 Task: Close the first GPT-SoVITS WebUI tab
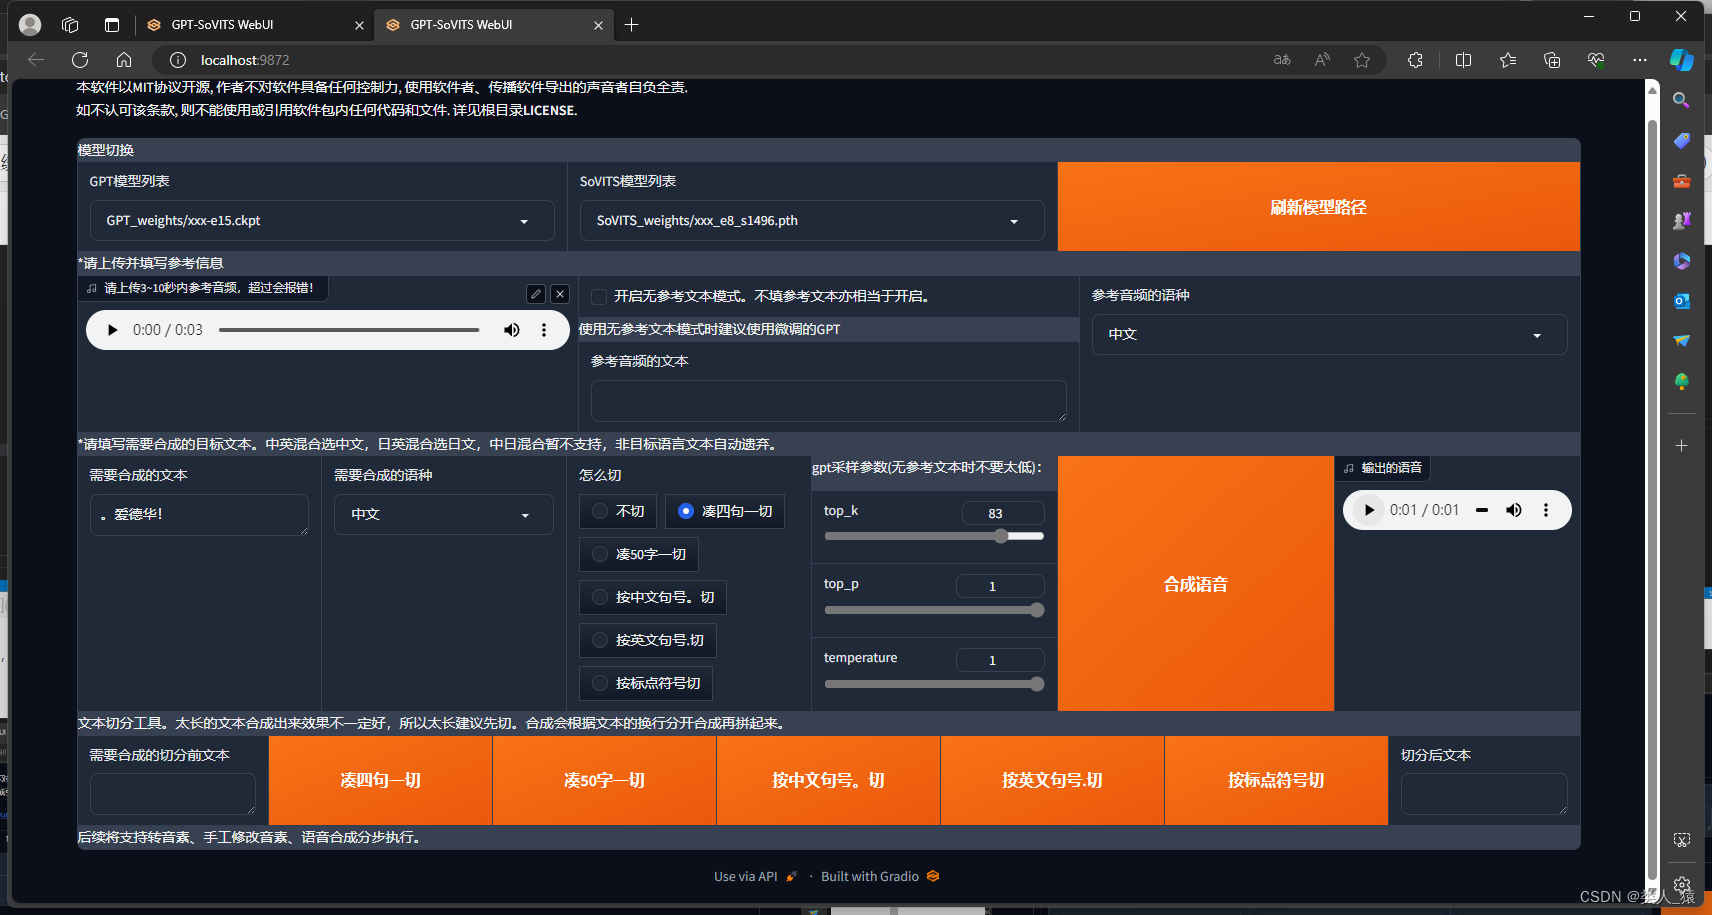point(359,26)
